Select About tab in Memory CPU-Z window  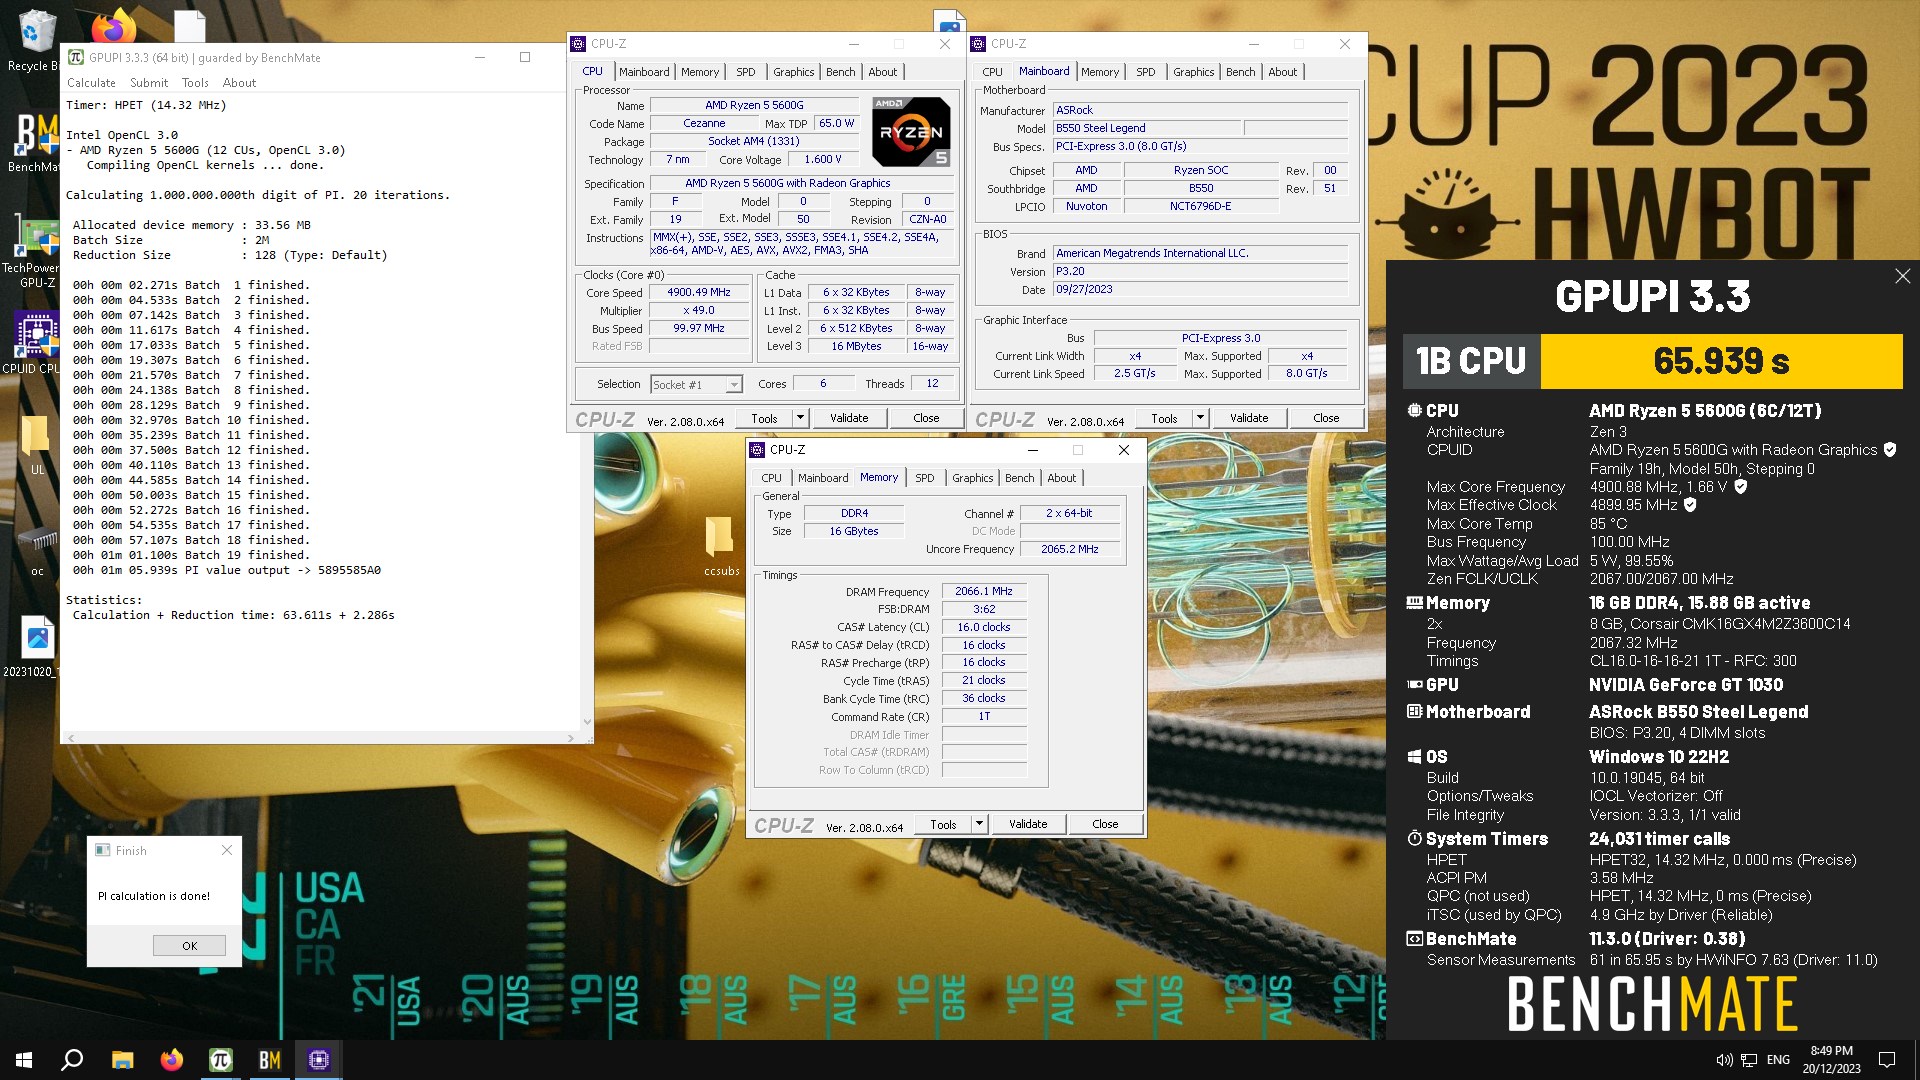point(1062,478)
